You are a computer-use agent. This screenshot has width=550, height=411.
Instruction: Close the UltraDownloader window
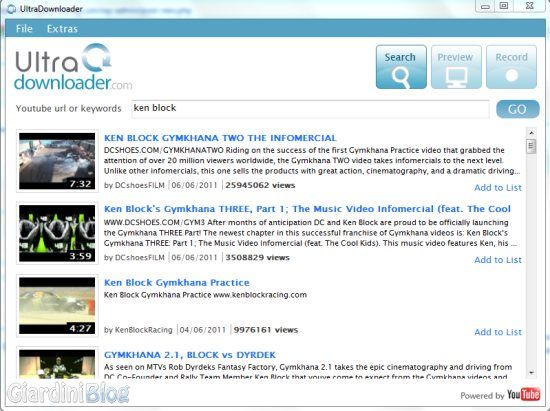pyautogui.click(x=529, y=6)
